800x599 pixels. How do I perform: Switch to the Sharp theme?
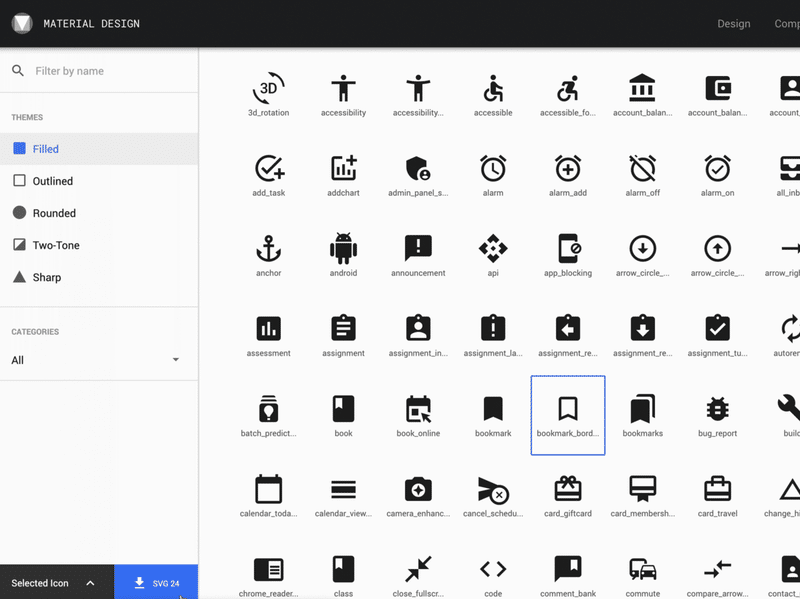pos(99,278)
